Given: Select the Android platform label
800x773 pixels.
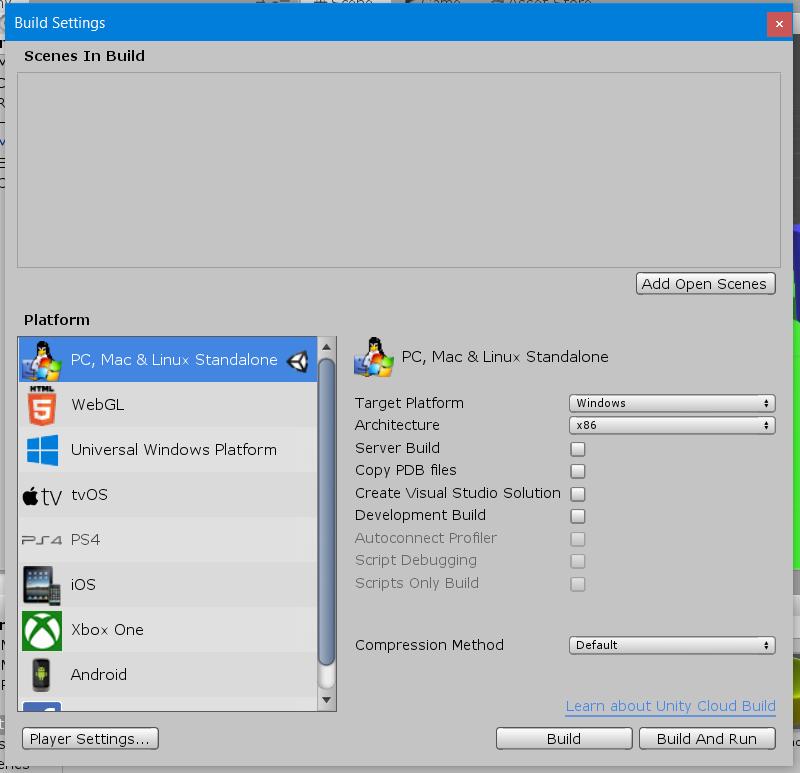Looking at the screenshot, I should [98, 675].
